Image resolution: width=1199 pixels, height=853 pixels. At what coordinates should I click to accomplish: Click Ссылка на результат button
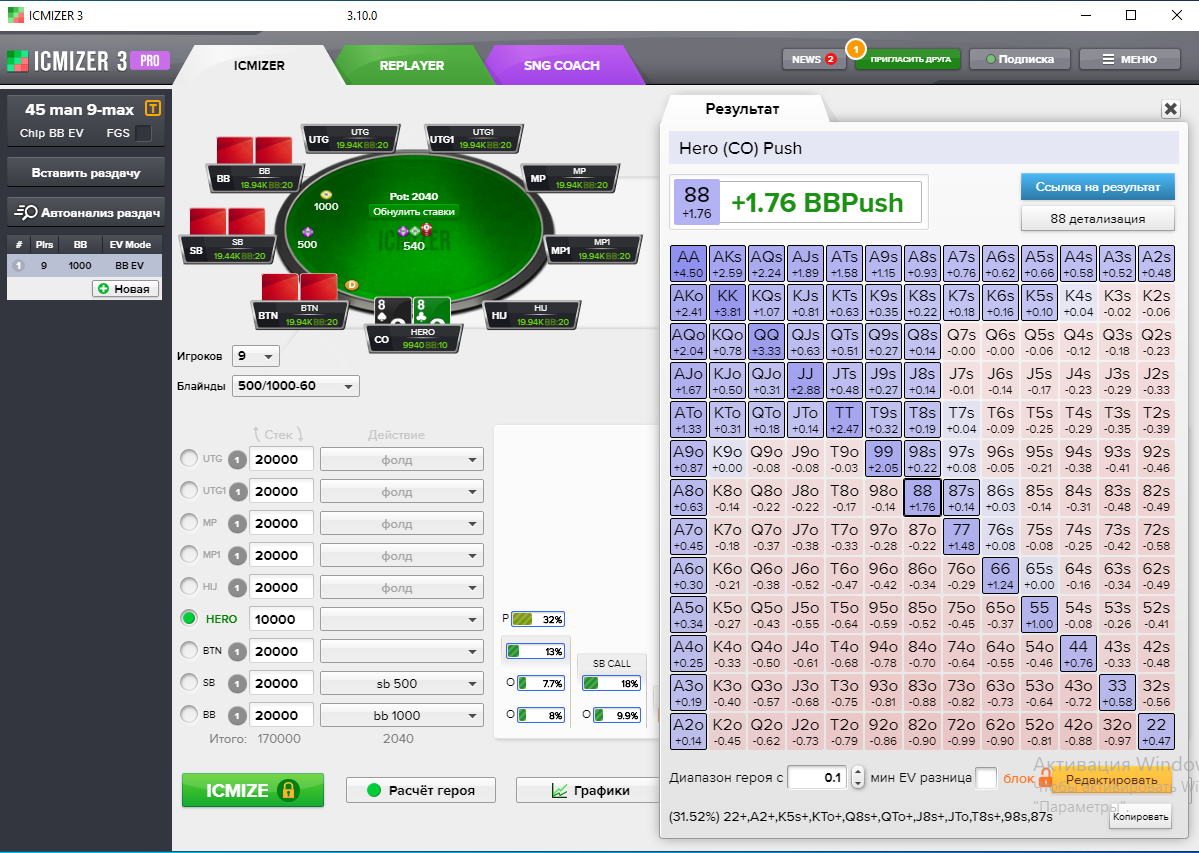coord(1097,186)
